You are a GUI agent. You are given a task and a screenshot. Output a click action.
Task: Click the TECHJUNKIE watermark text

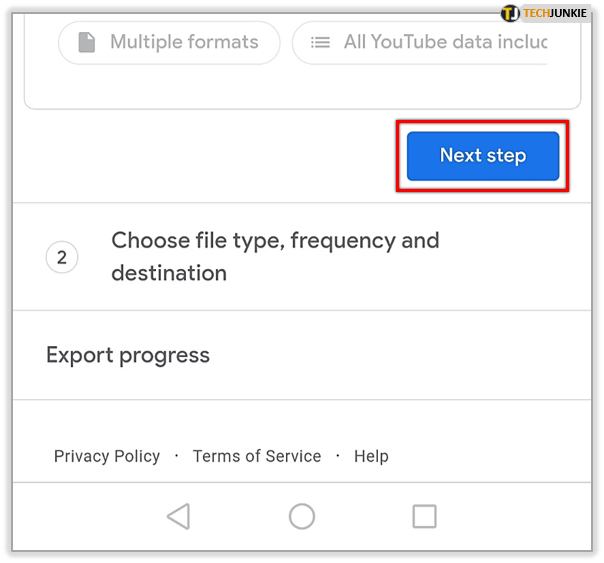(558, 13)
